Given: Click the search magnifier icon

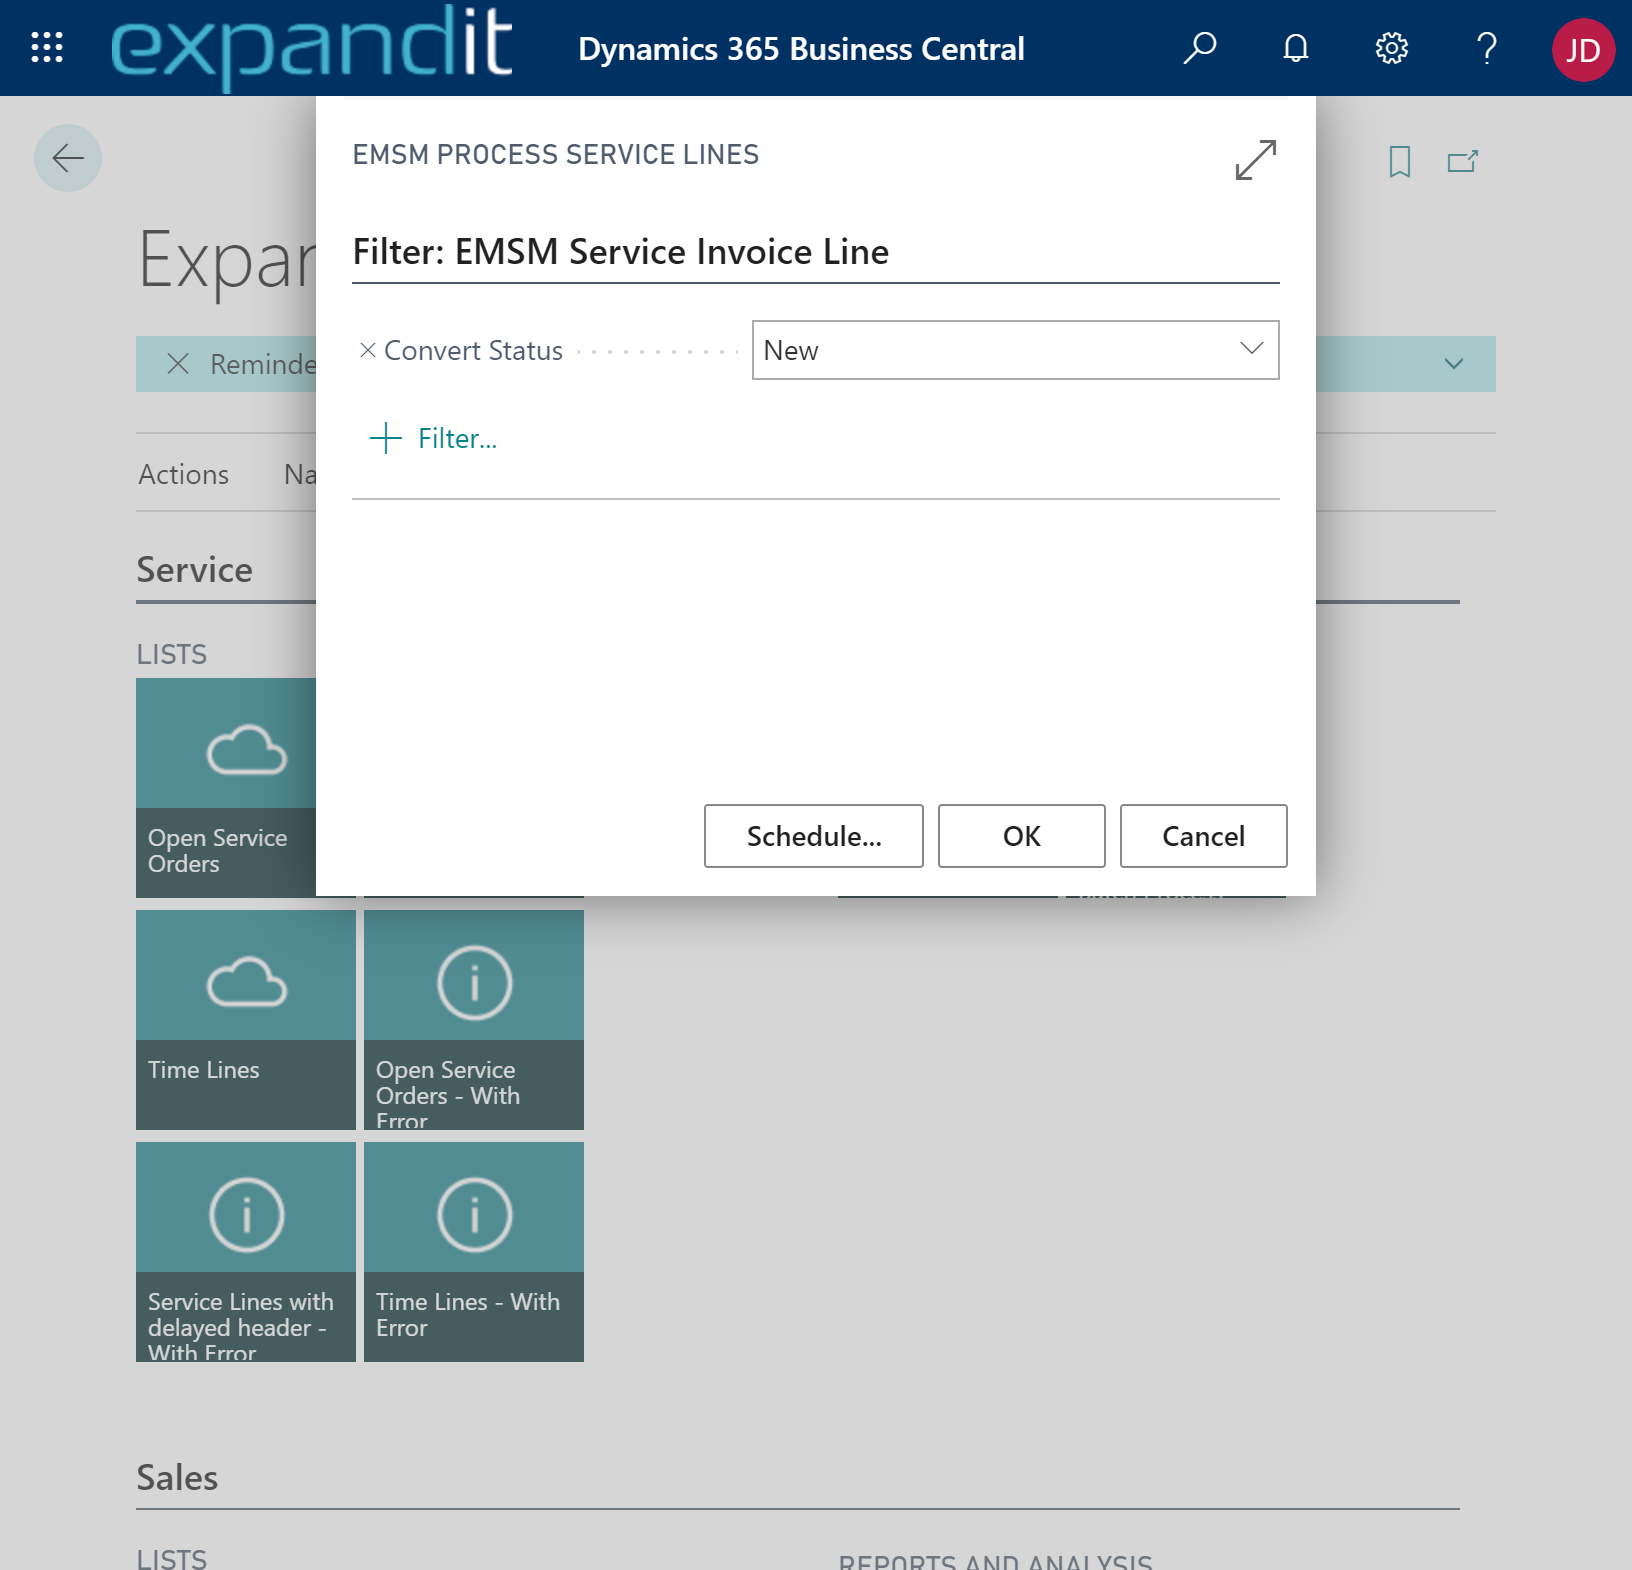Looking at the screenshot, I should click(x=1199, y=48).
